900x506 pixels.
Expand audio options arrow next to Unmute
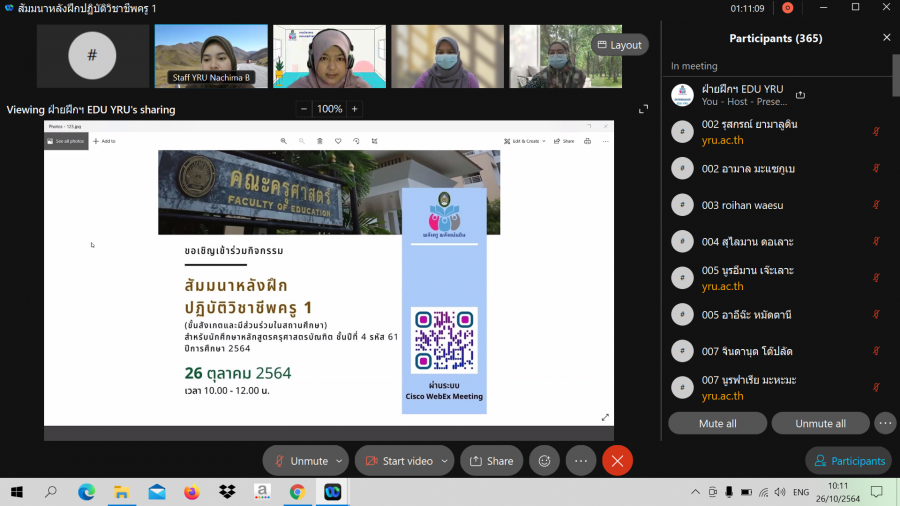[340, 461]
